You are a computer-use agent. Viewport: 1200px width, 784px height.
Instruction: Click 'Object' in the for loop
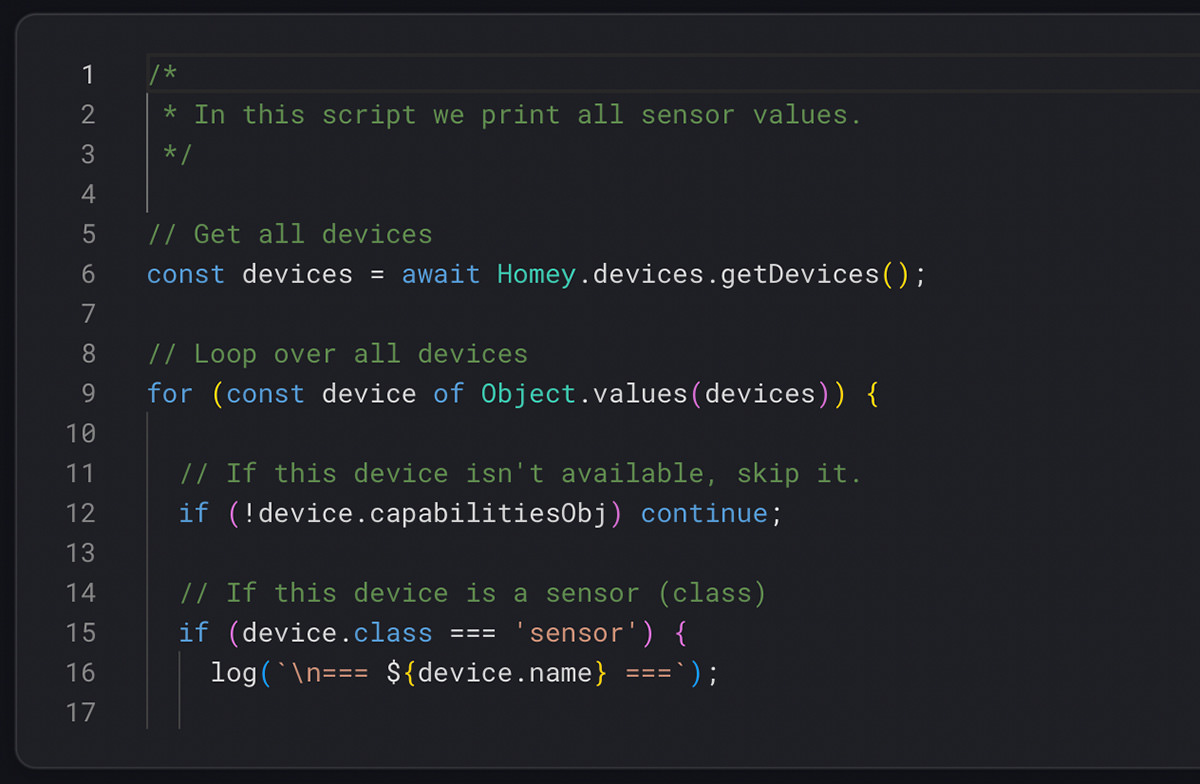click(x=528, y=394)
